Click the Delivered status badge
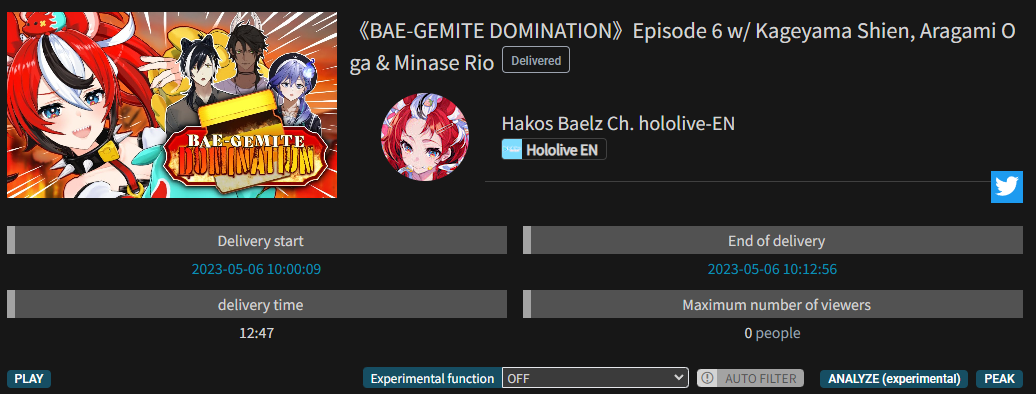Viewport: 1036px width, 394px height. point(536,61)
